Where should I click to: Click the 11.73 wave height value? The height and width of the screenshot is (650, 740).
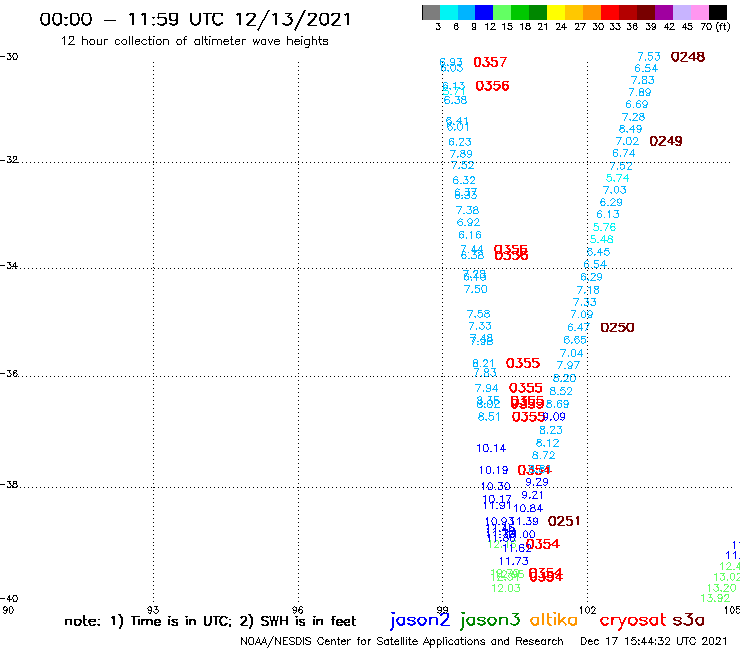pyautogui.click(x=514, y=561)
